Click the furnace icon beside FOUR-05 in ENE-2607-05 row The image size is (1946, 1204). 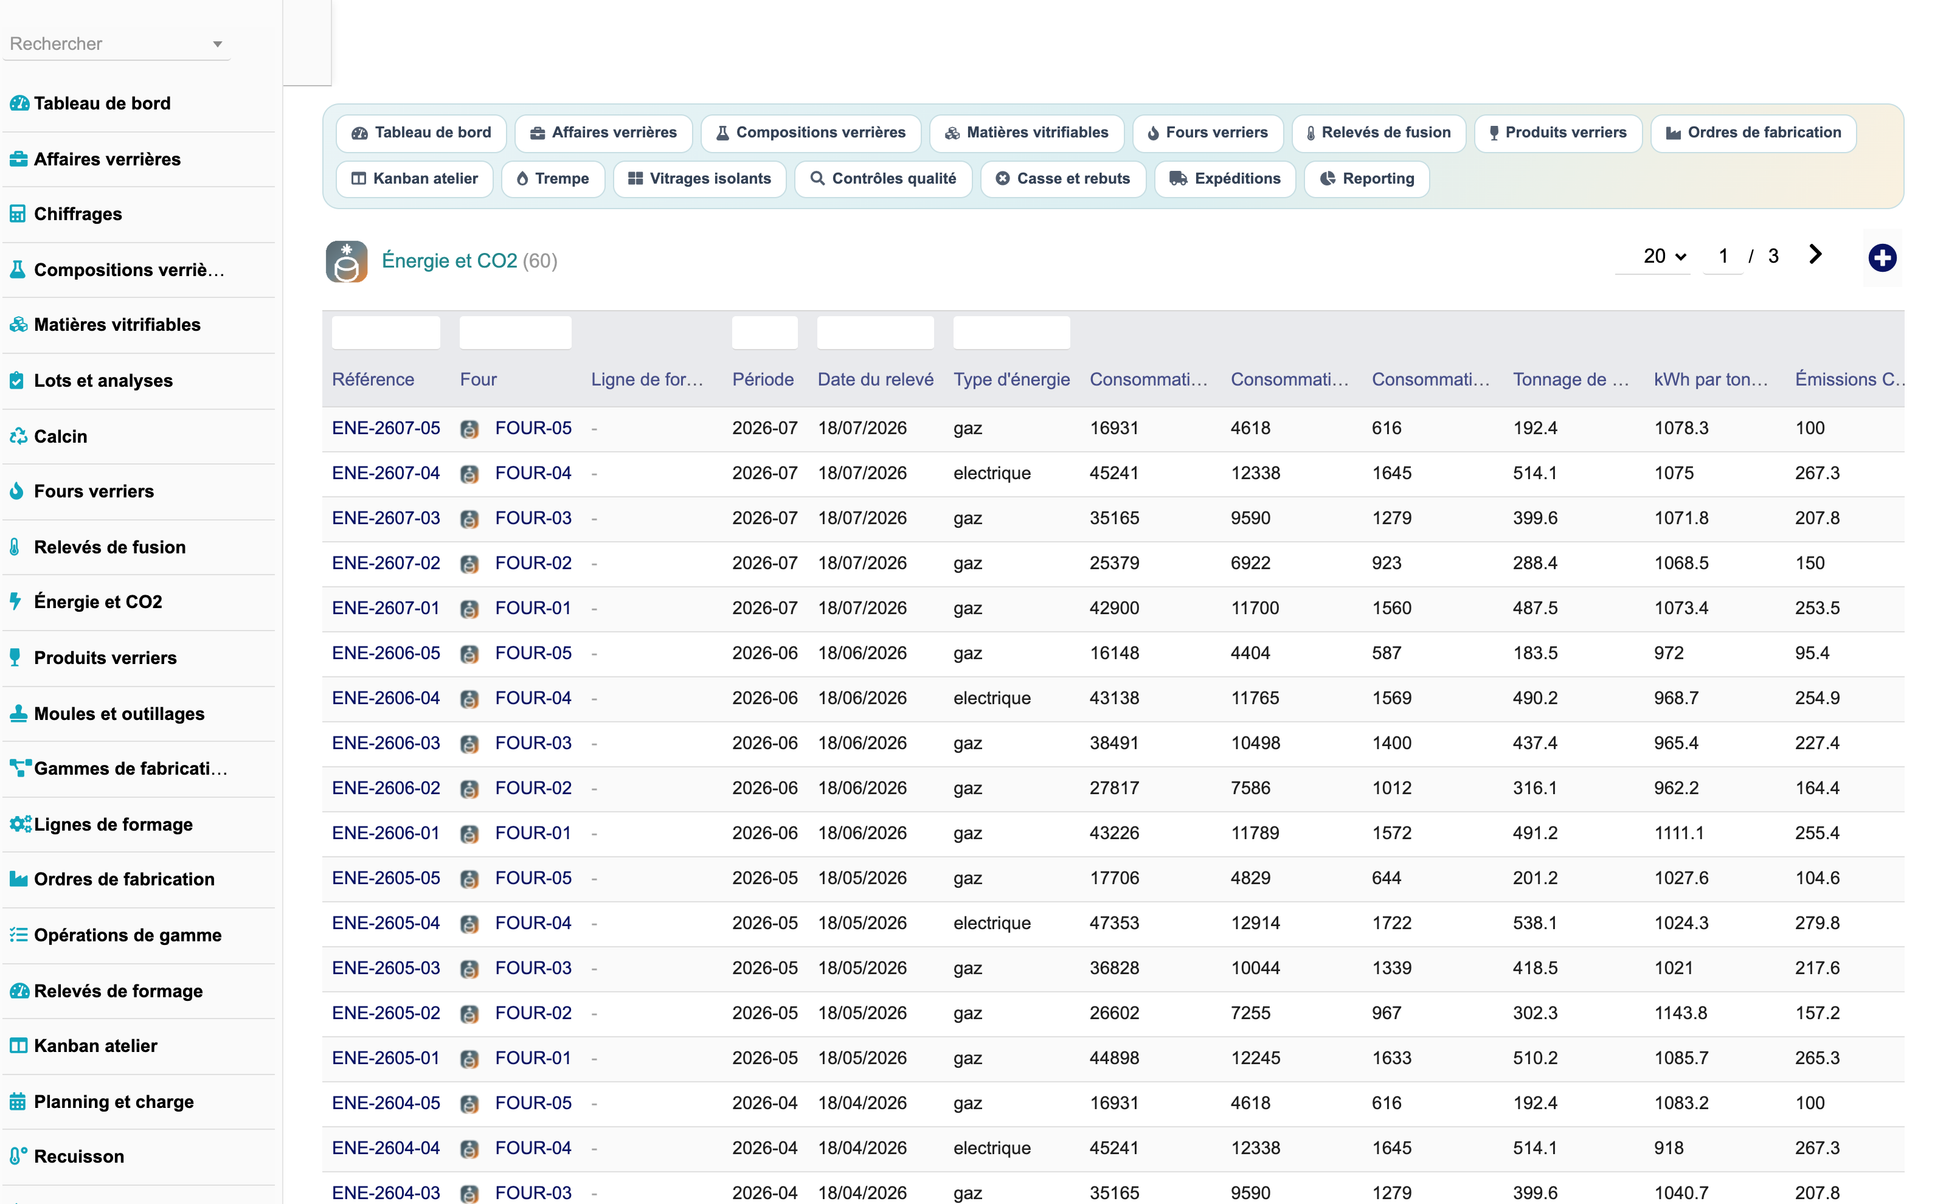(469, 429)
